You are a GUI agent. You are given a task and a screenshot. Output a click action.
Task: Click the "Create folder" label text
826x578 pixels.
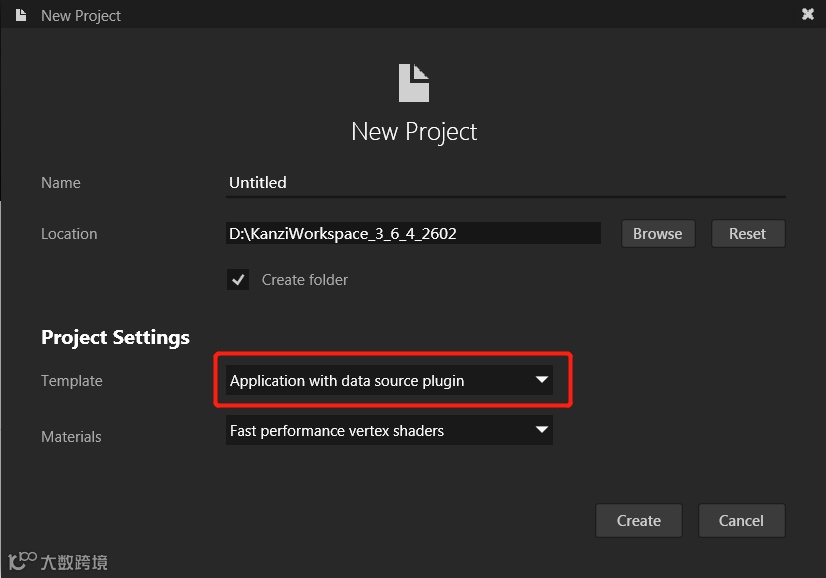[305, 280]
